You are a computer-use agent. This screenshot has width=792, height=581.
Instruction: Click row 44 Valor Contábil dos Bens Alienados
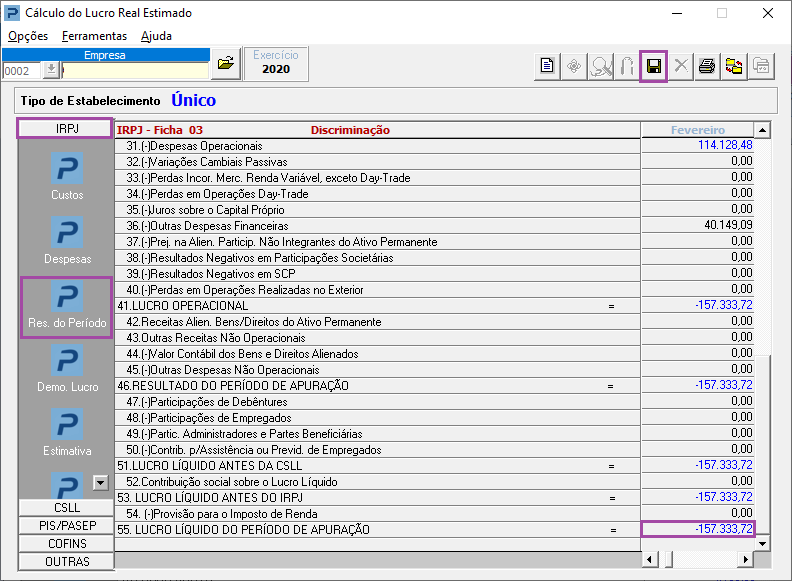pyautogui.click(x=377, y=354)
